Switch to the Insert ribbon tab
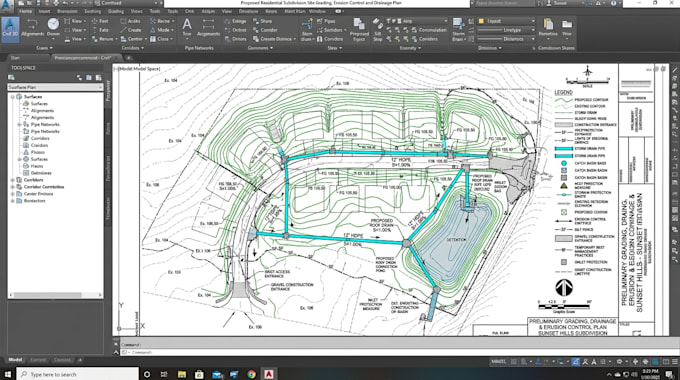The image size is (680, 380). pyautogui.click(x=44, y=11)
